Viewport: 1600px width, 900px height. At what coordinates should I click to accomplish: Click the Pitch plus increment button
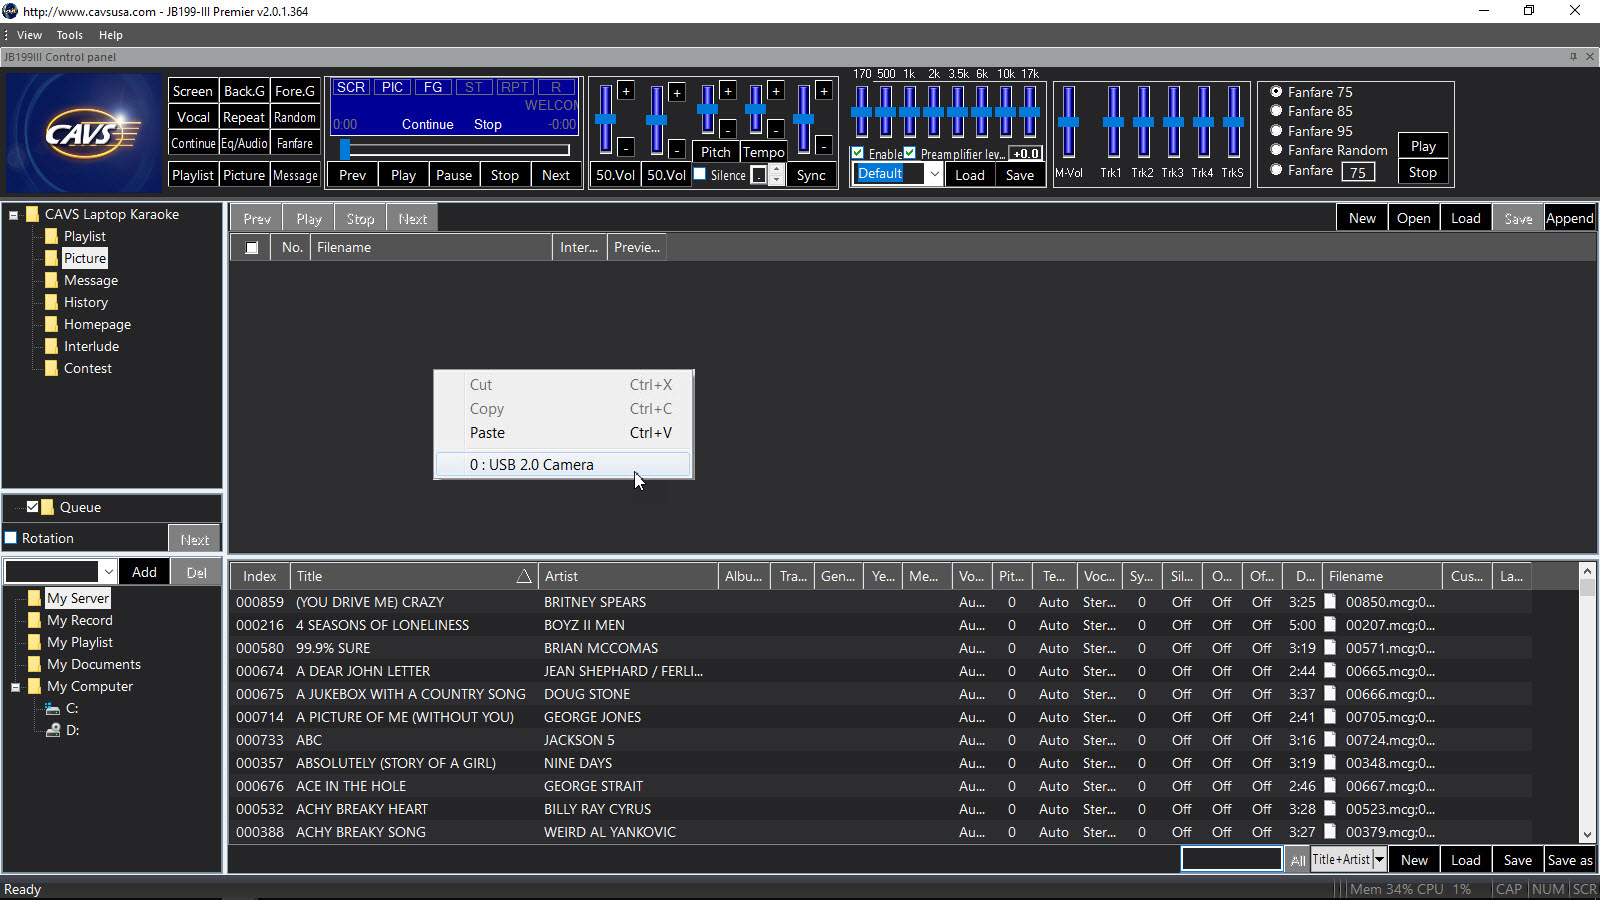(728, 91)
